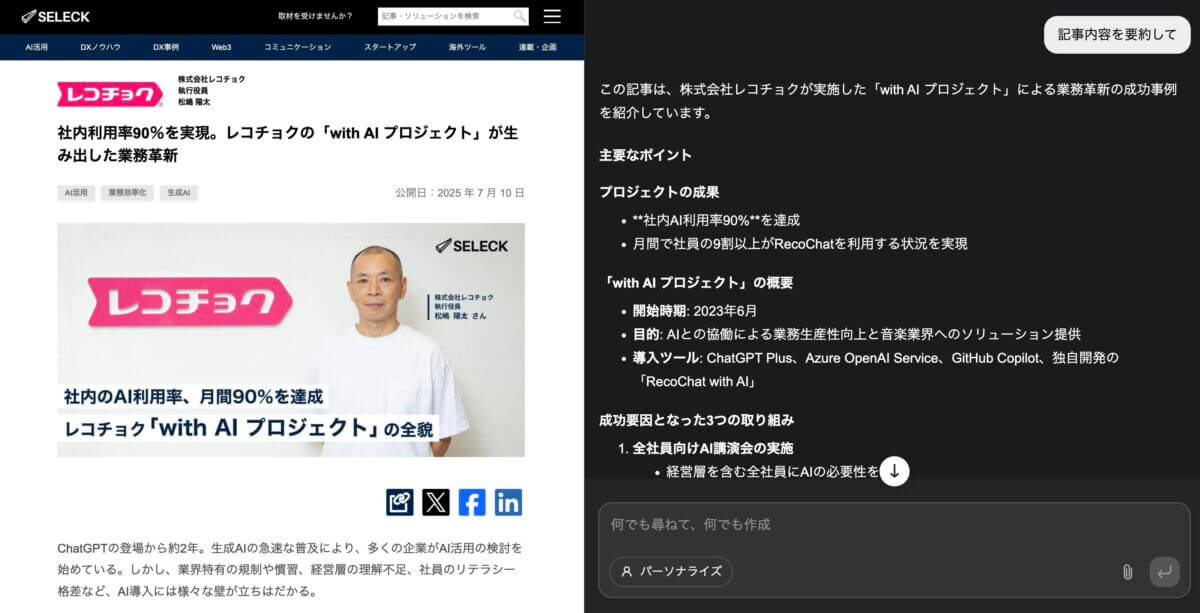Screen dimensions: 1200x613
Task: Open the 連載・企画 nav tab
Action: click(537, 47)
